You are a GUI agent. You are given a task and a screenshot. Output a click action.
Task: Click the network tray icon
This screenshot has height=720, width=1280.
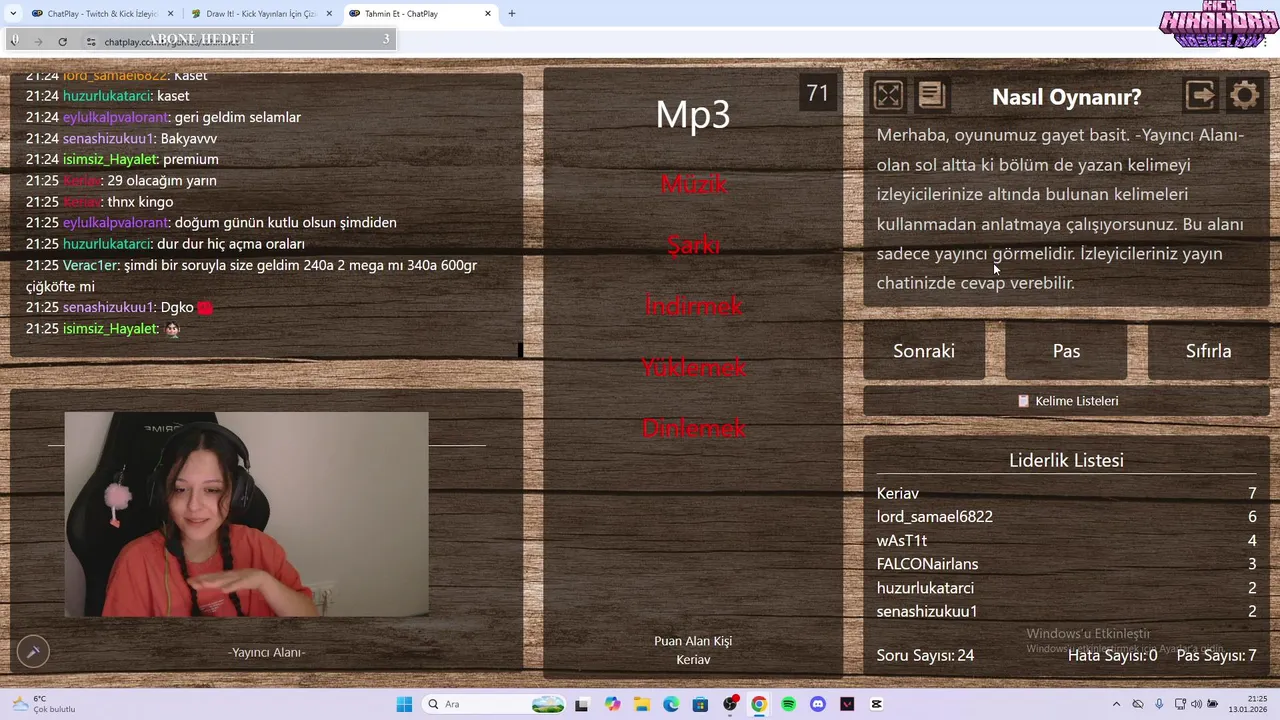tap(1180, 704)
